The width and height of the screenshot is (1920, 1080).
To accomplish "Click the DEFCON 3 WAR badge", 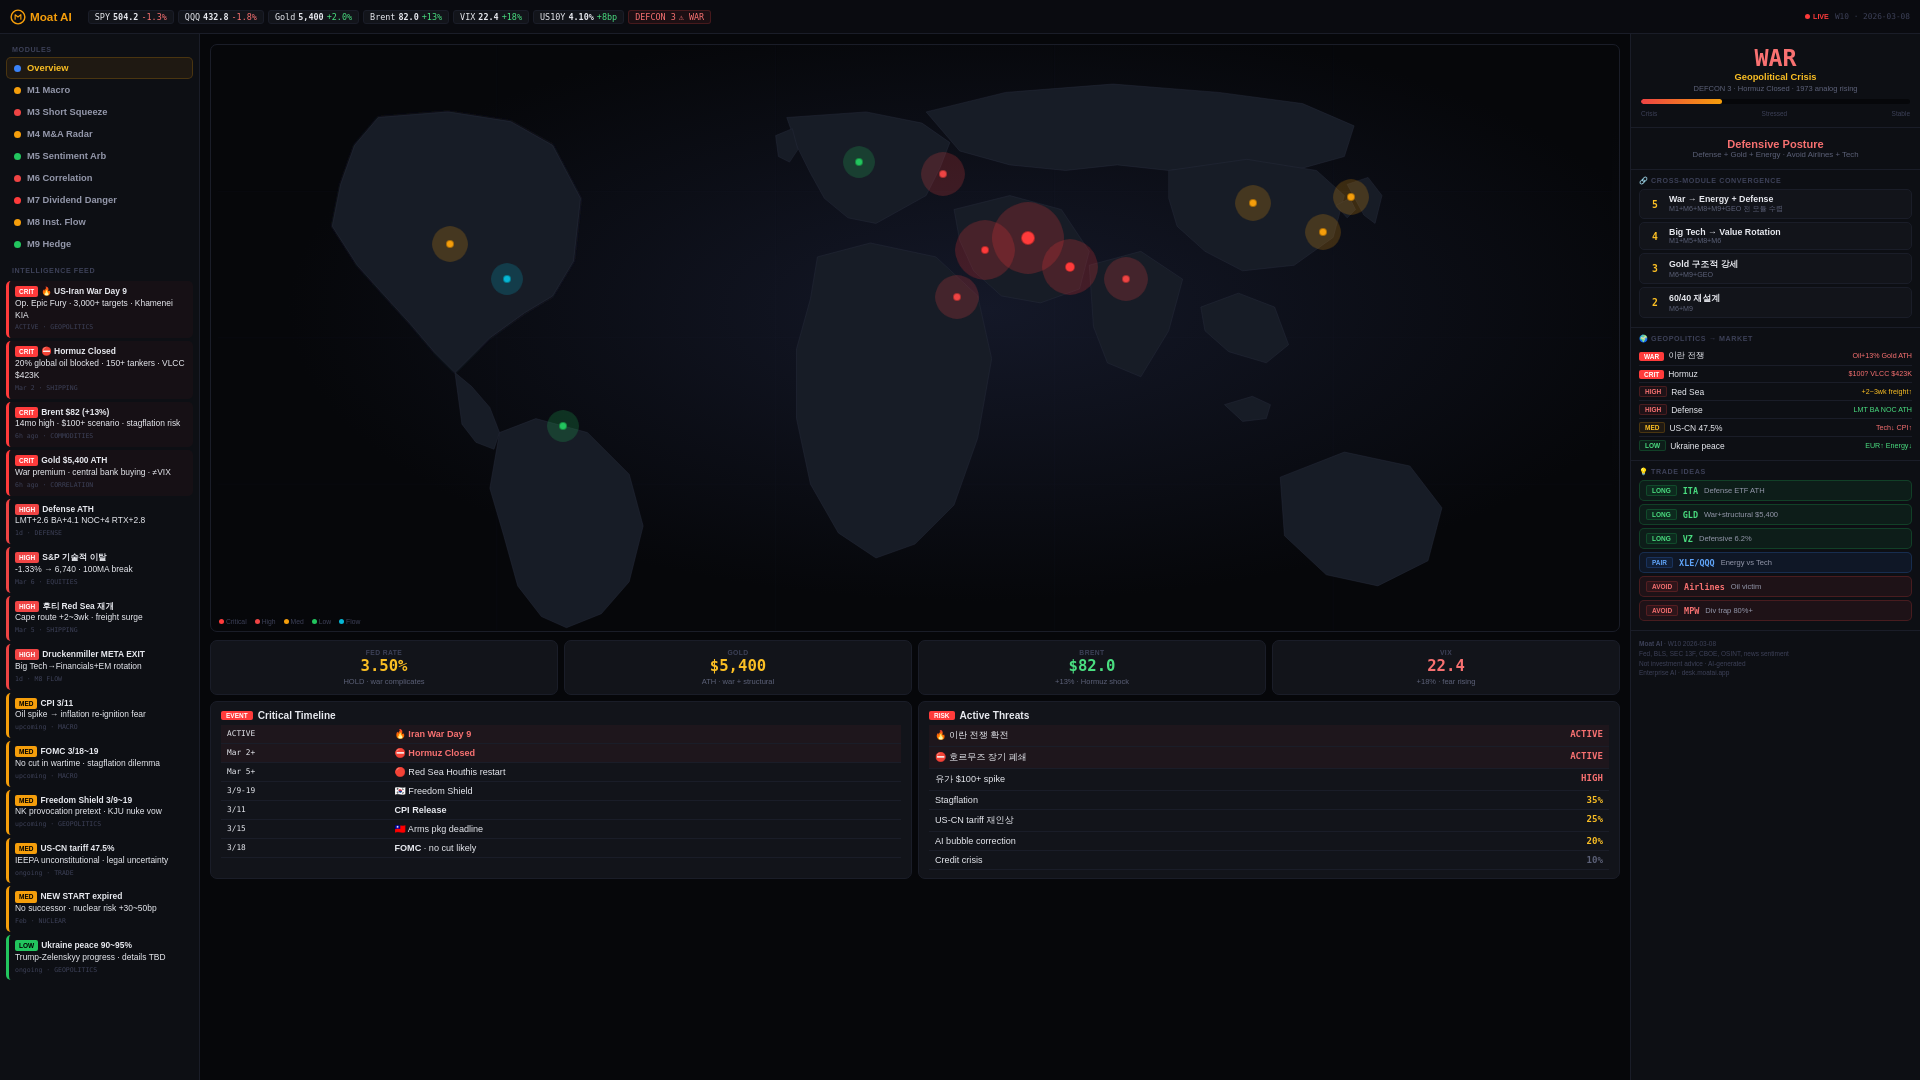I will (669, 17).
